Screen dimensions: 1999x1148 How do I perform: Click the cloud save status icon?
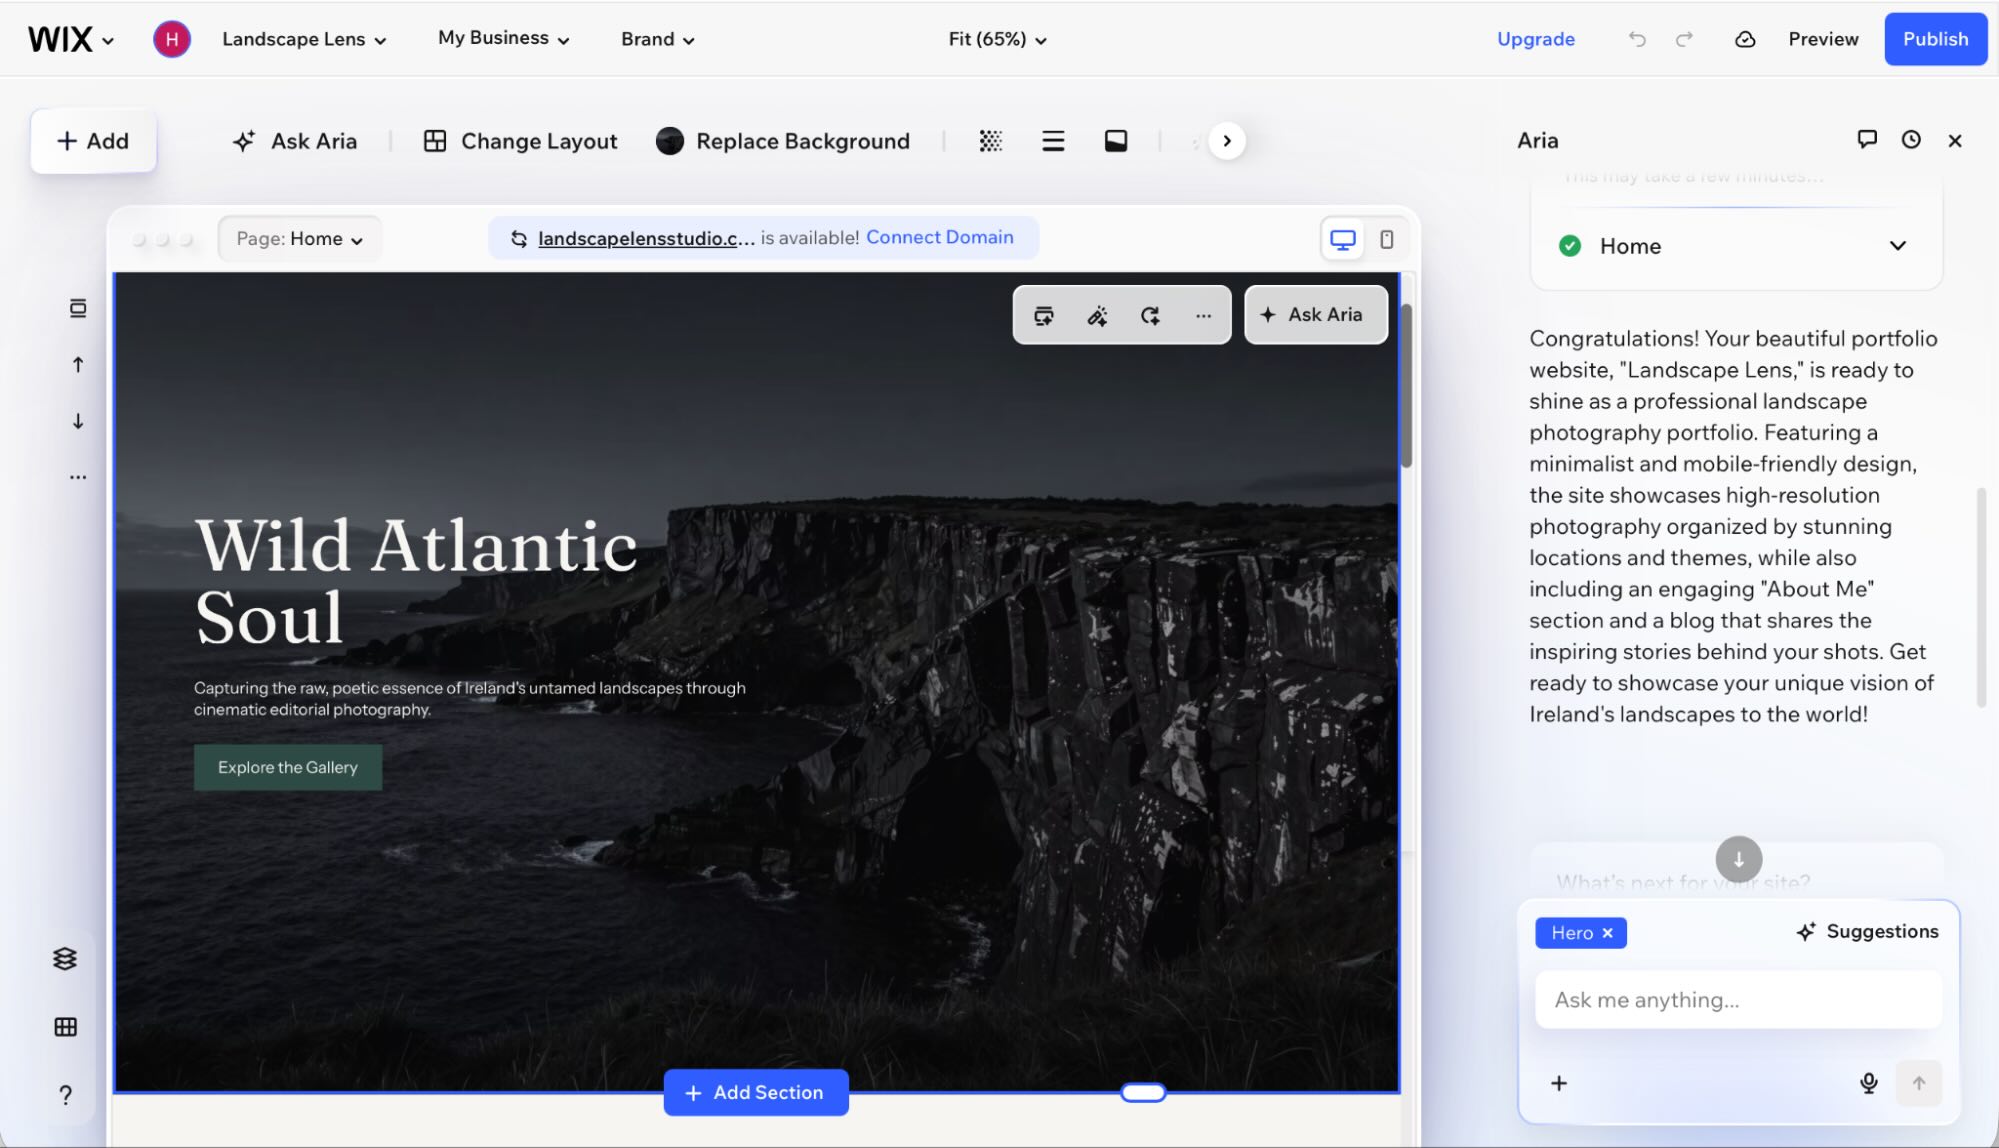[x=1745, y=39]
